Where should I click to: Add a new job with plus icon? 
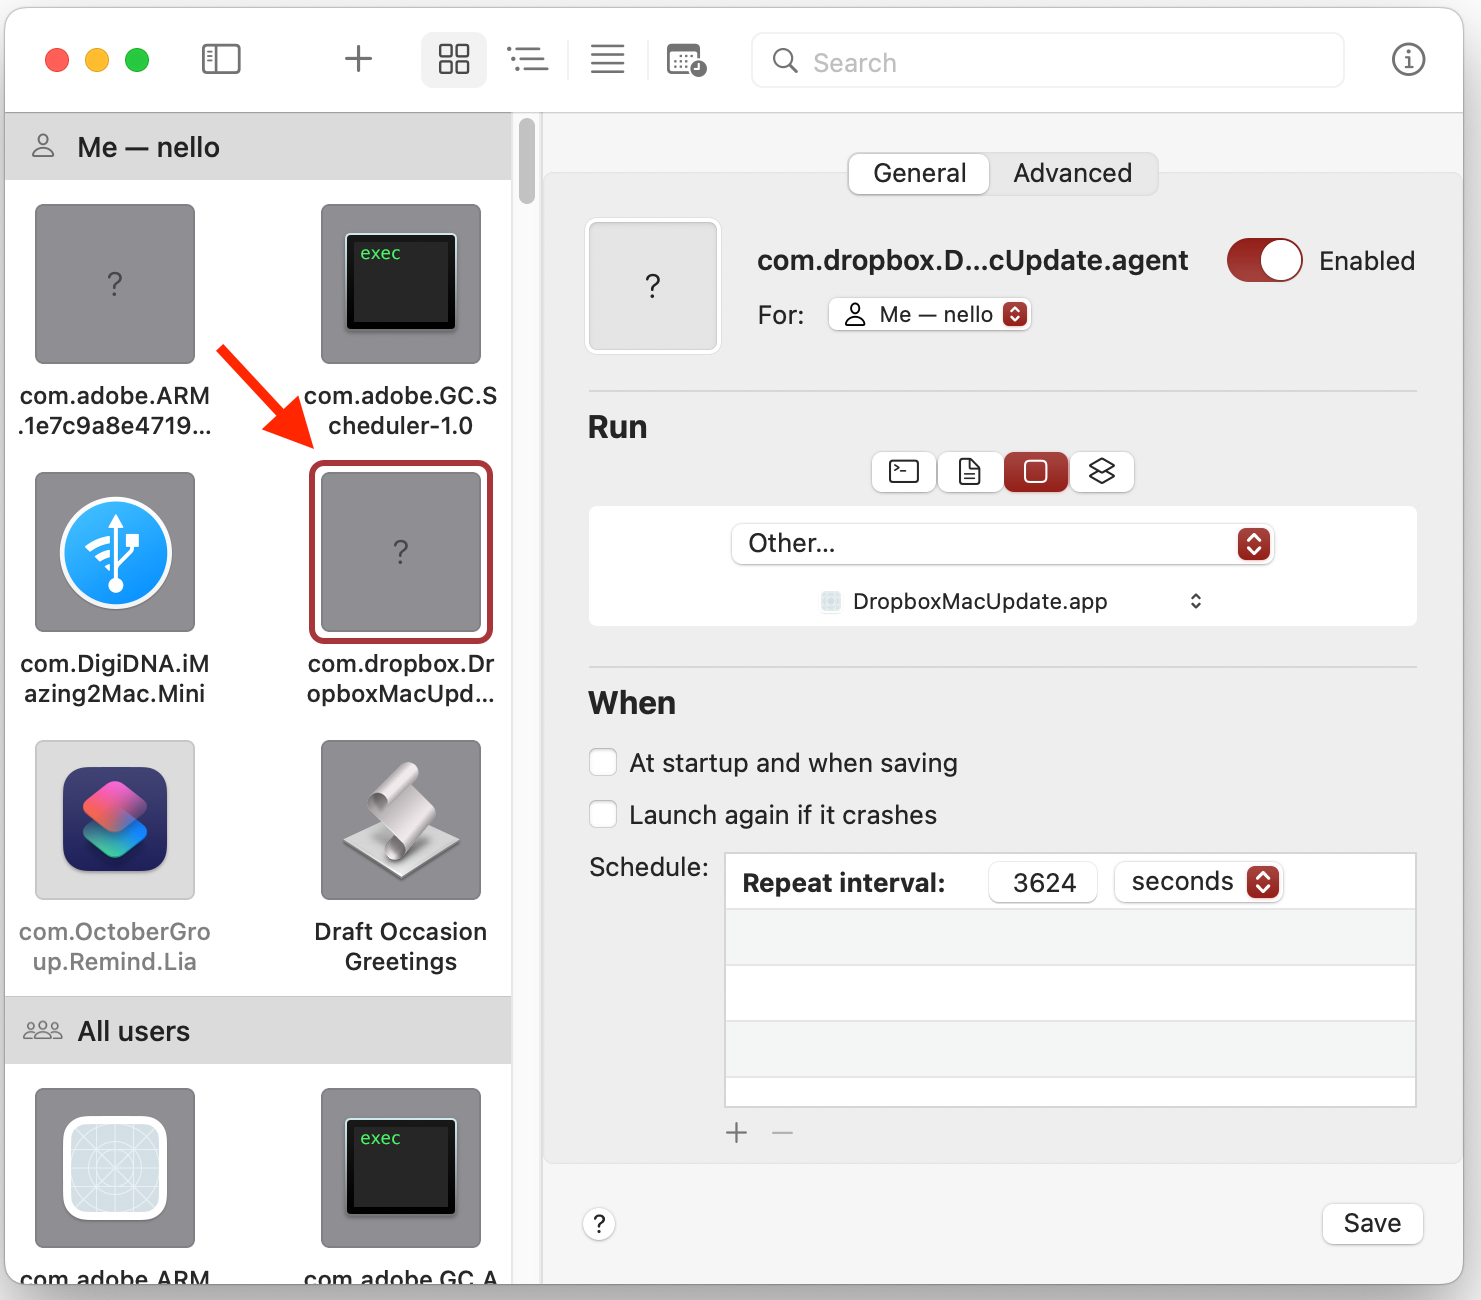(358, 59)
